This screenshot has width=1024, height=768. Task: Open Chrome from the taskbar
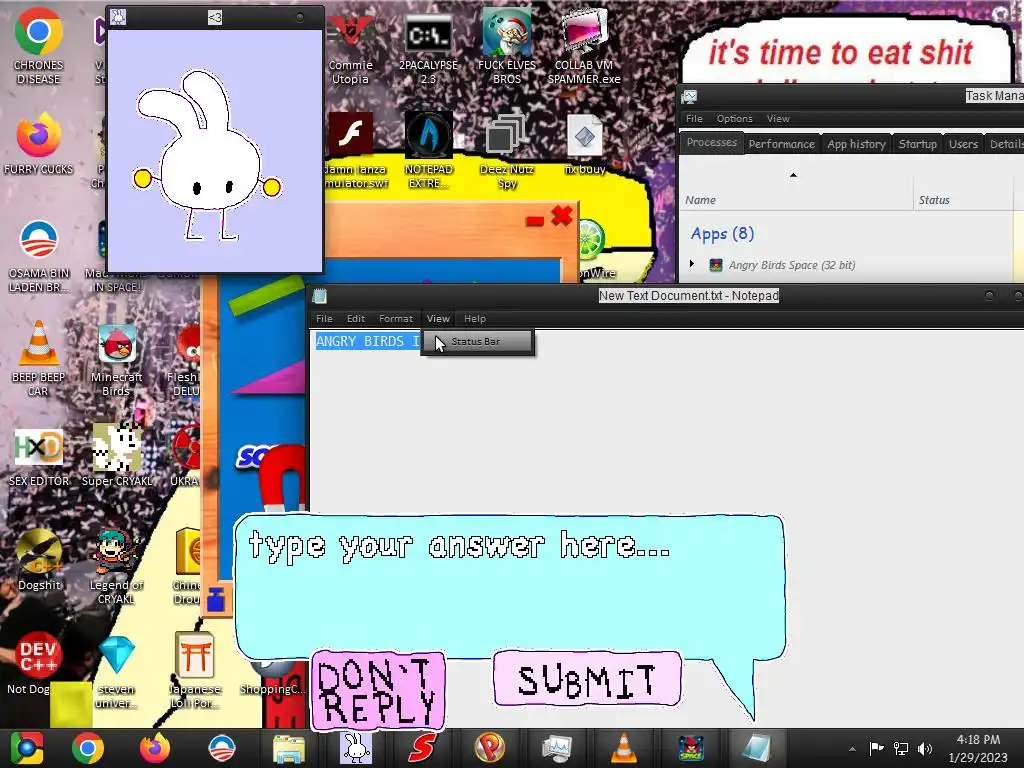pos(88,748)
